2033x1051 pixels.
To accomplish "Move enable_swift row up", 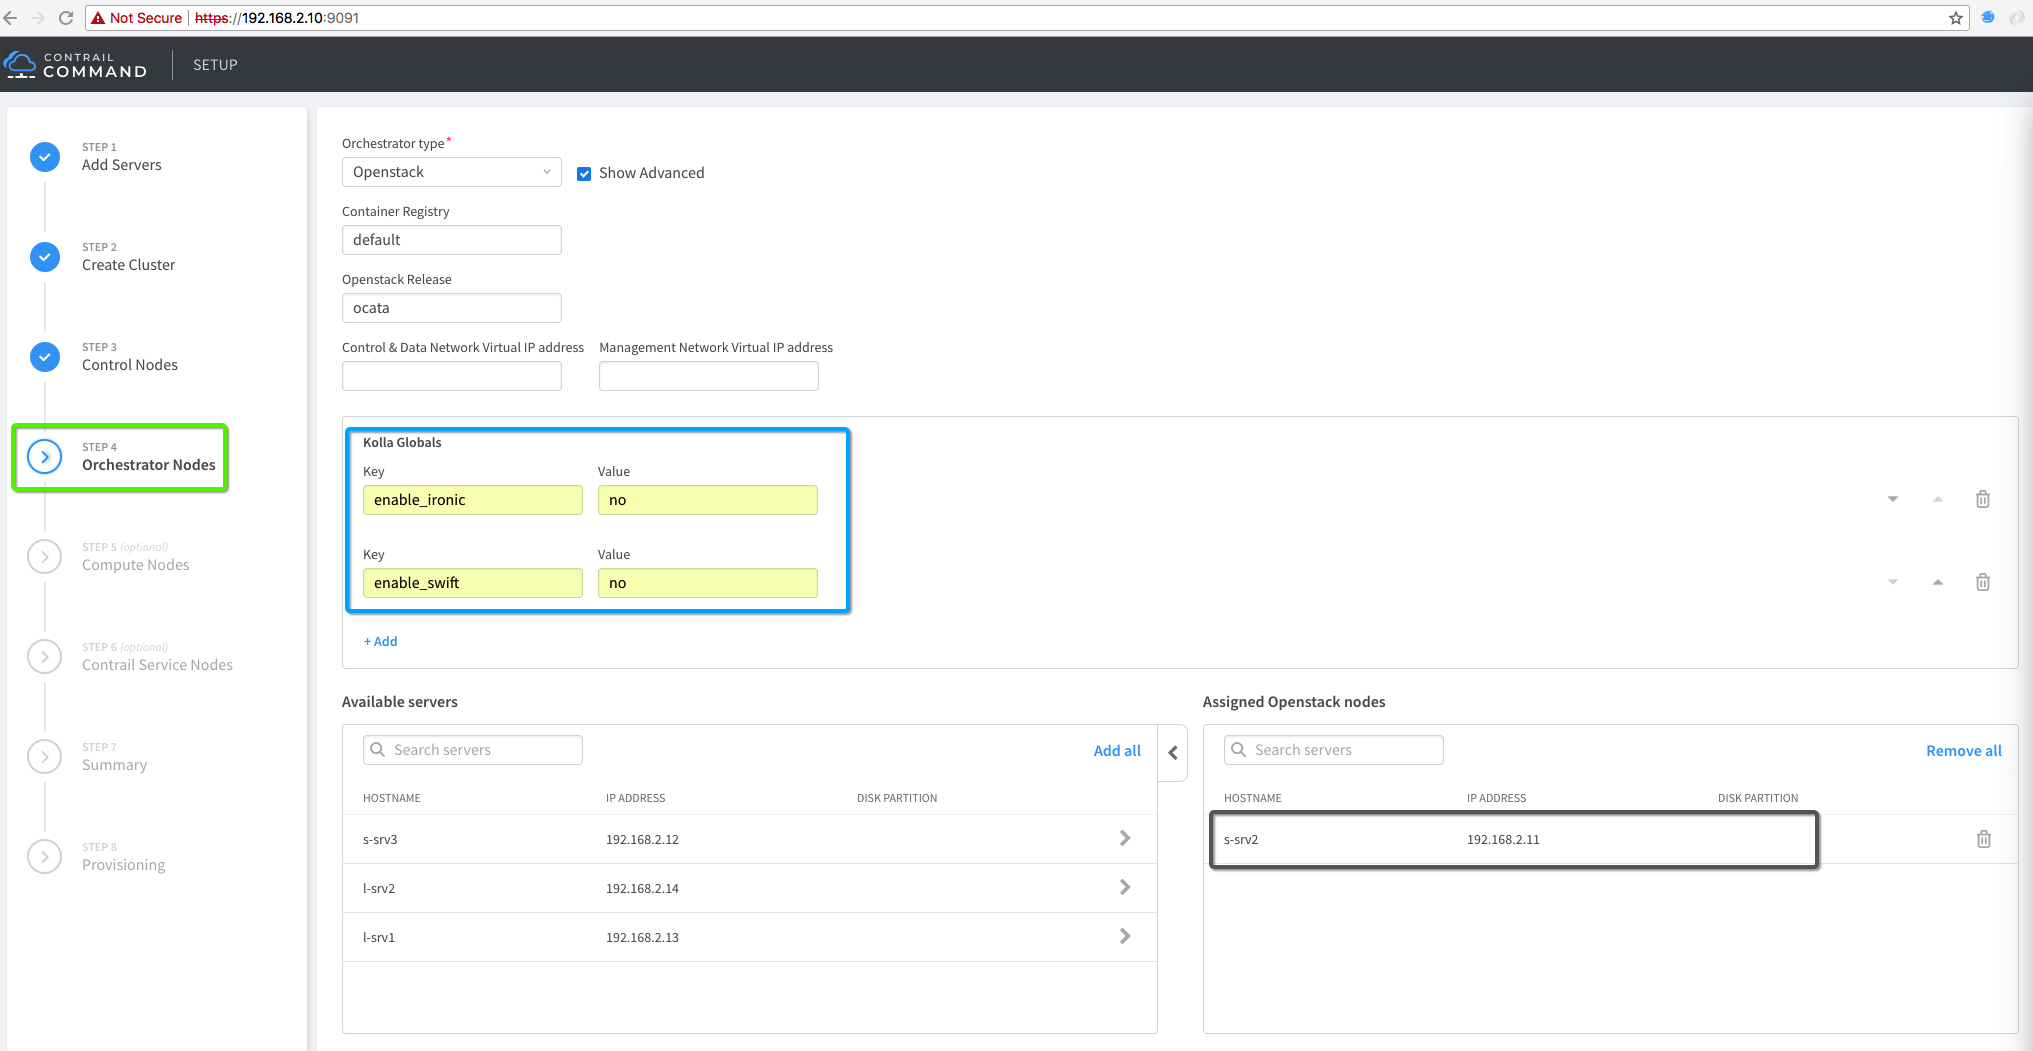I will click(1938, 582).
